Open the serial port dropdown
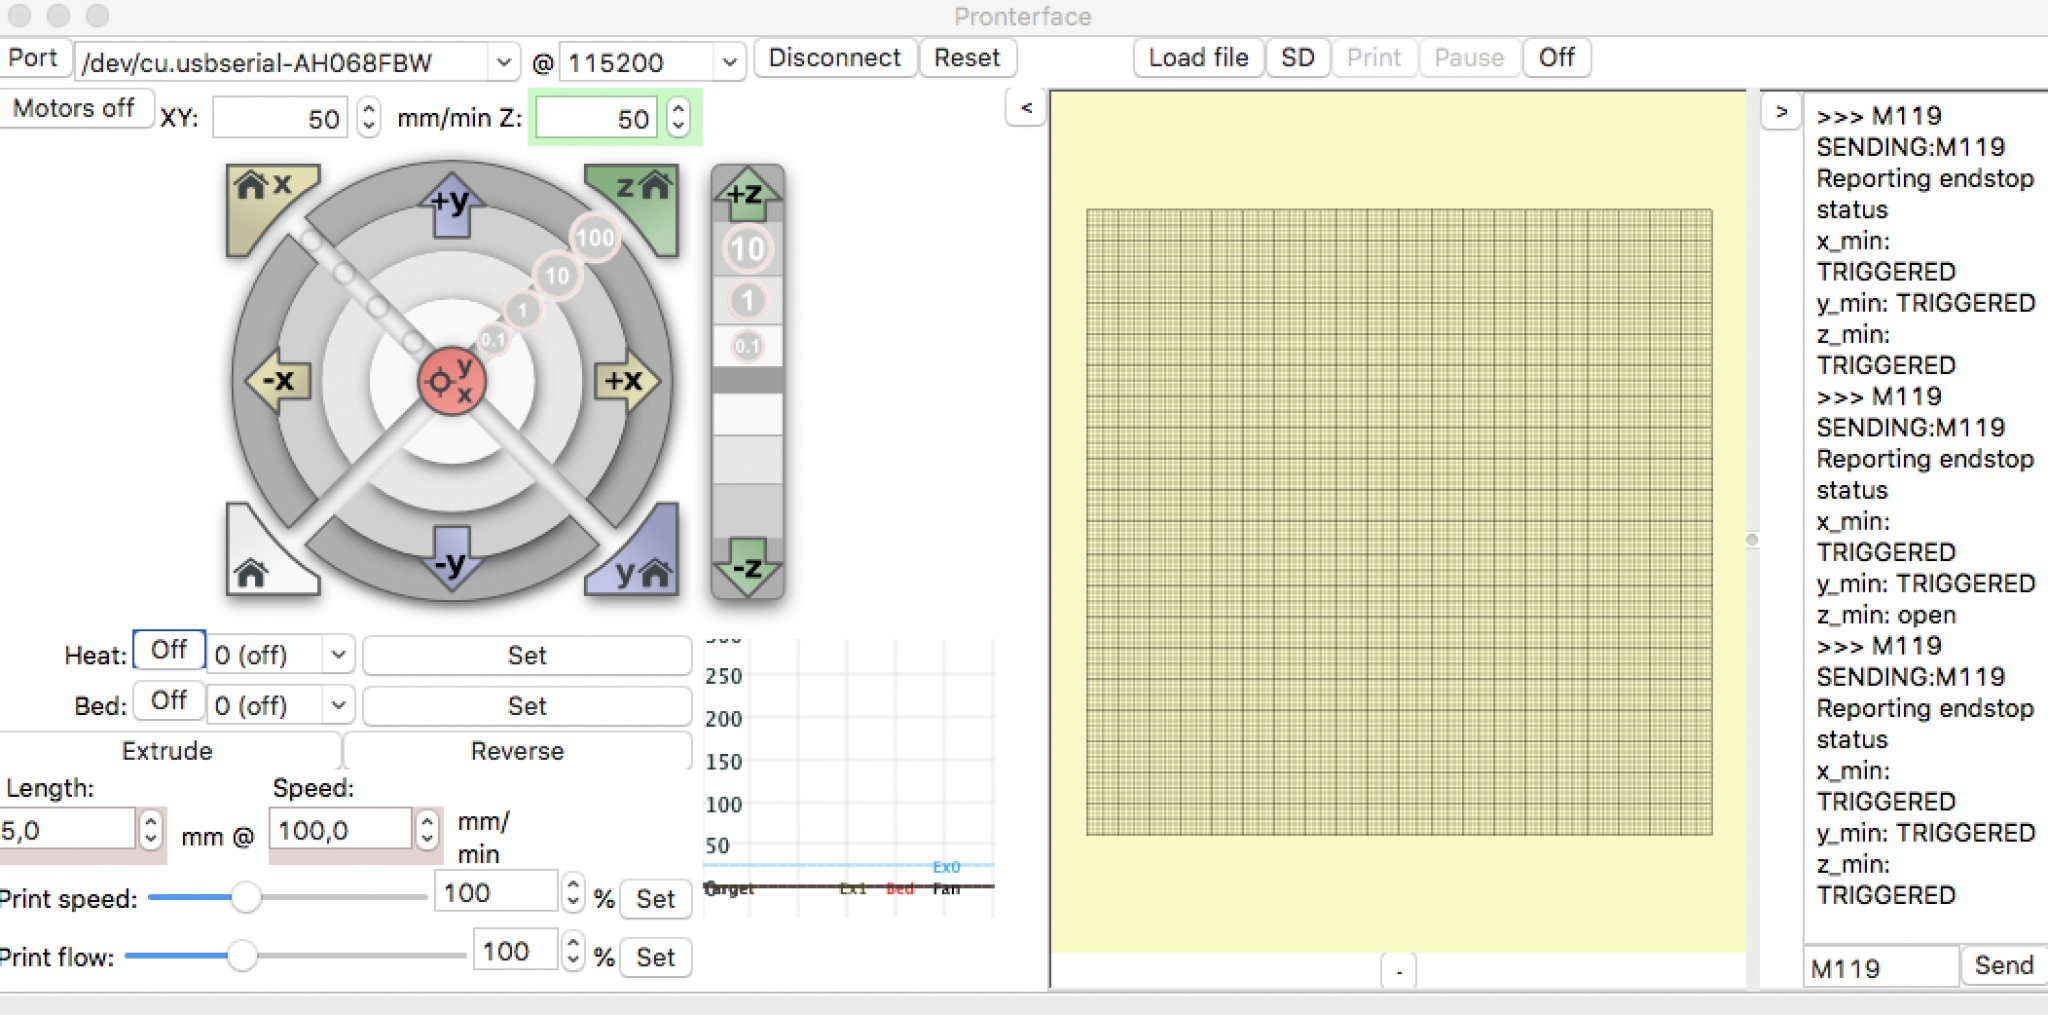2048x1015 pixels. 503,63
